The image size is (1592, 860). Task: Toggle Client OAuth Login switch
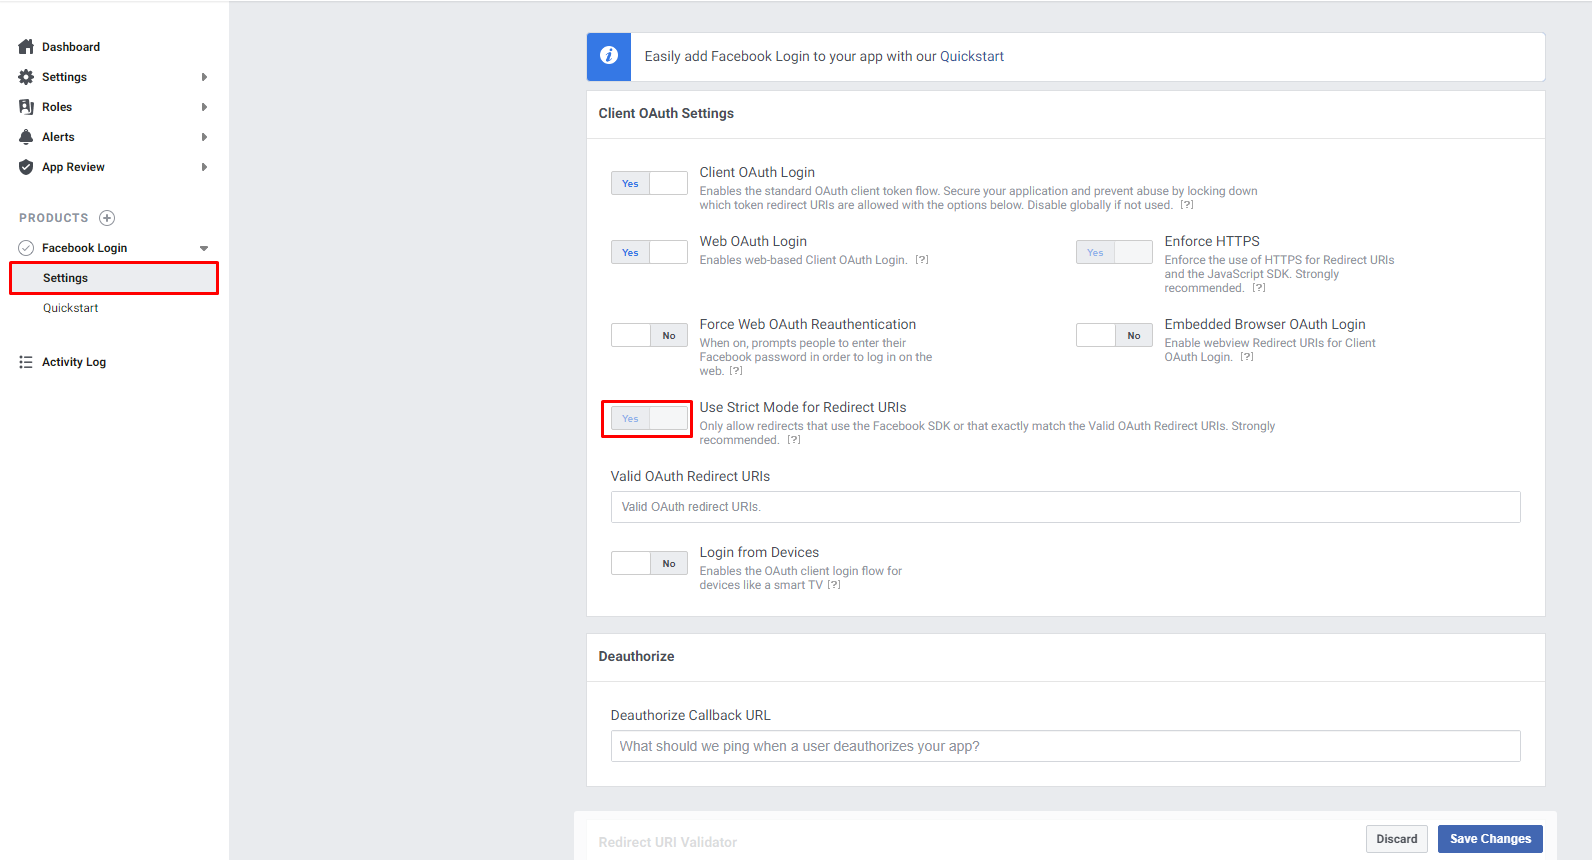tap(649, 183)
